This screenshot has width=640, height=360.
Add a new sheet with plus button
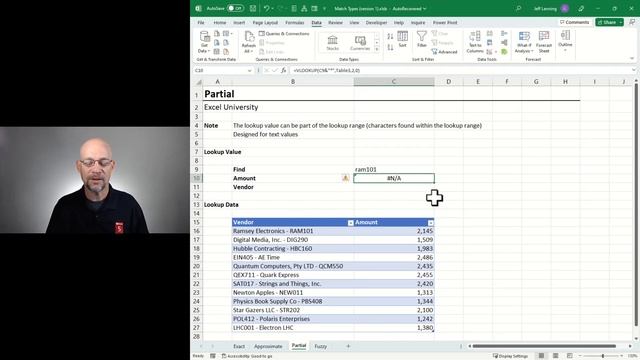pyautogui.click(x=348, y=346)
